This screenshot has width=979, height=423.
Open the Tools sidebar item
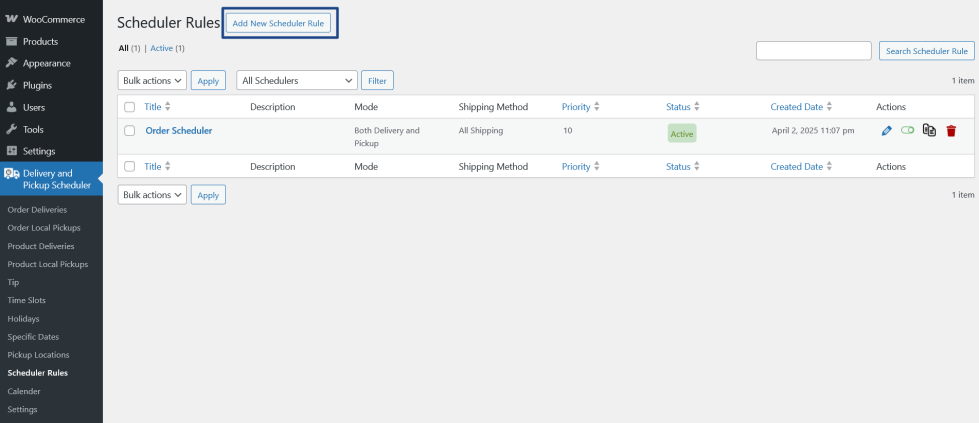(x=33, y=129)
